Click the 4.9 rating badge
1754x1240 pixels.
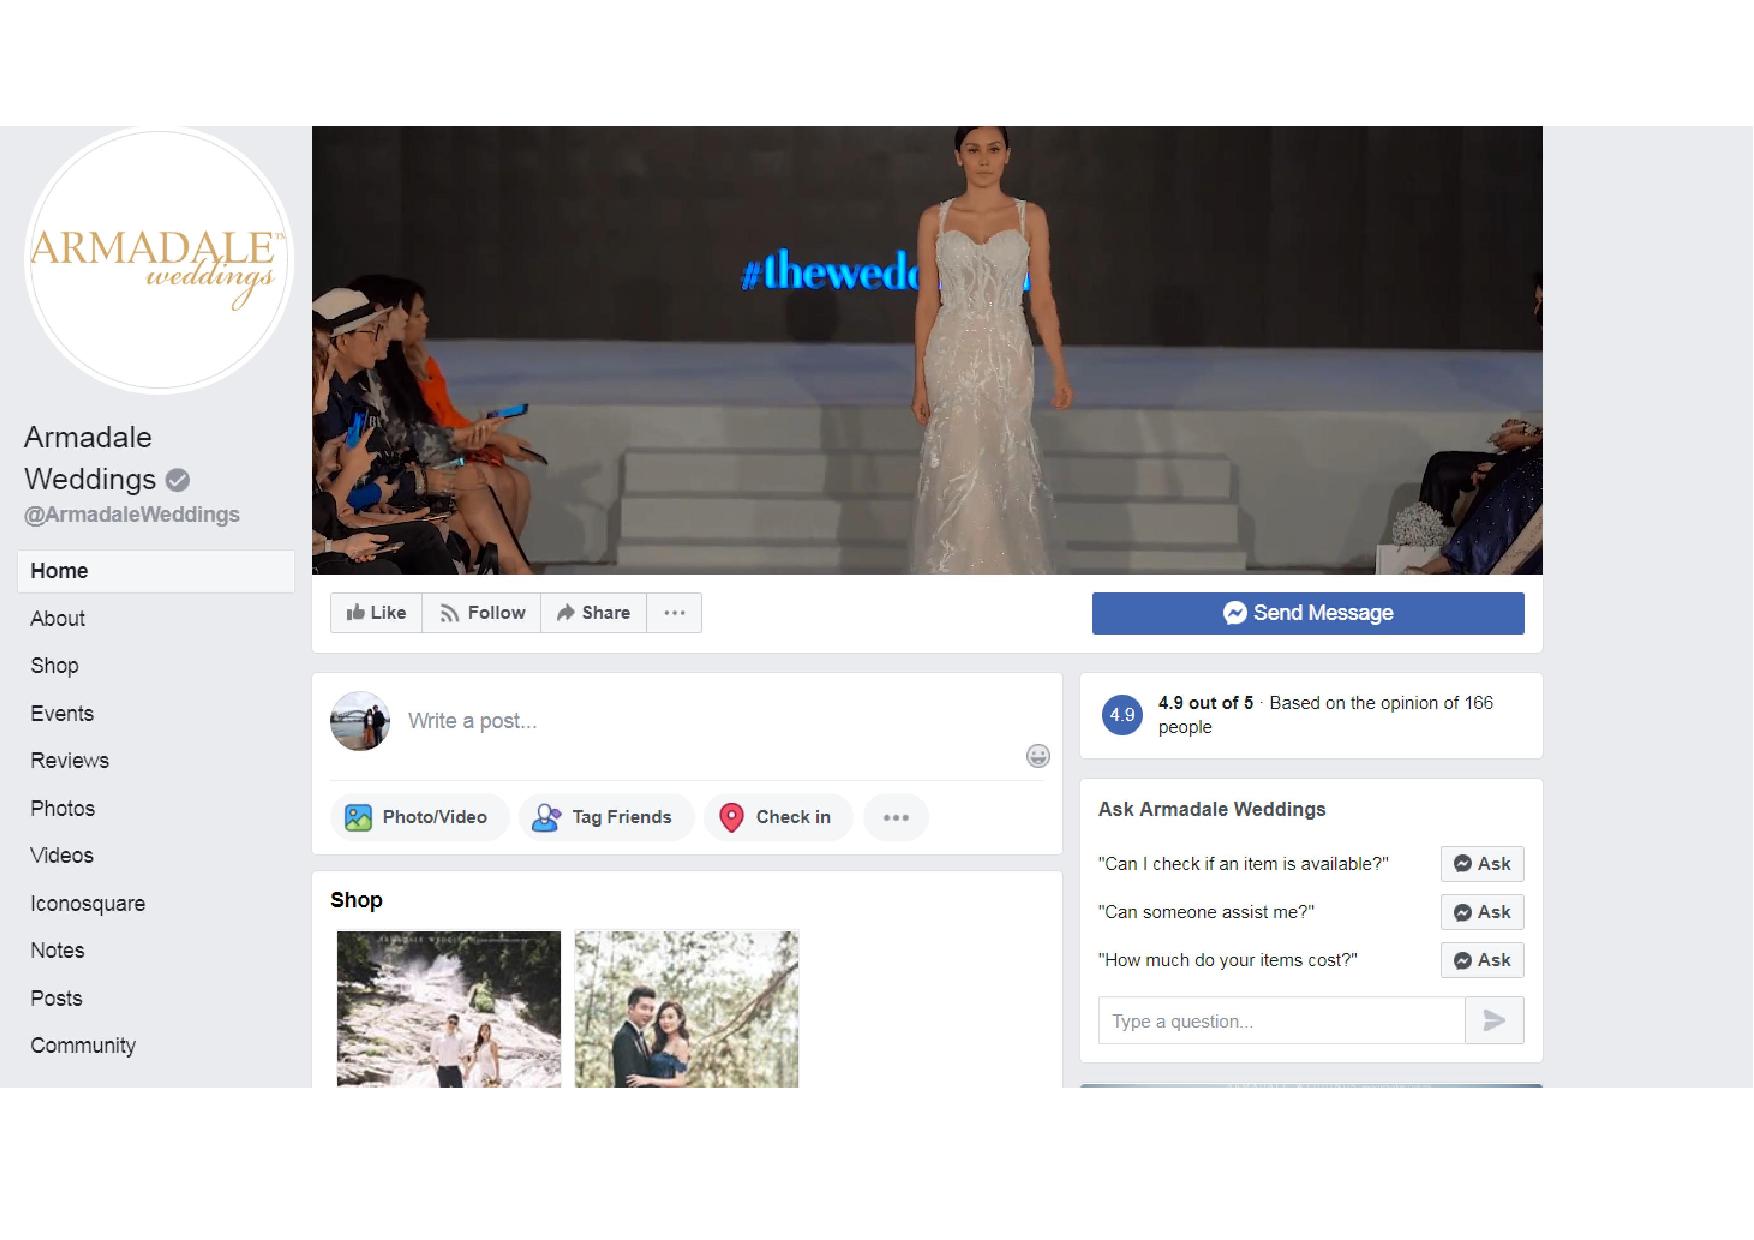1122,715
